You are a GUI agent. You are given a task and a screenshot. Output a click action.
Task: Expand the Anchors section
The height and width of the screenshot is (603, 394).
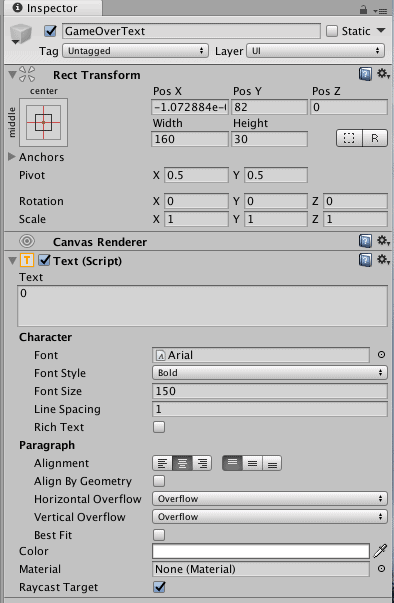tap(12, 157)
